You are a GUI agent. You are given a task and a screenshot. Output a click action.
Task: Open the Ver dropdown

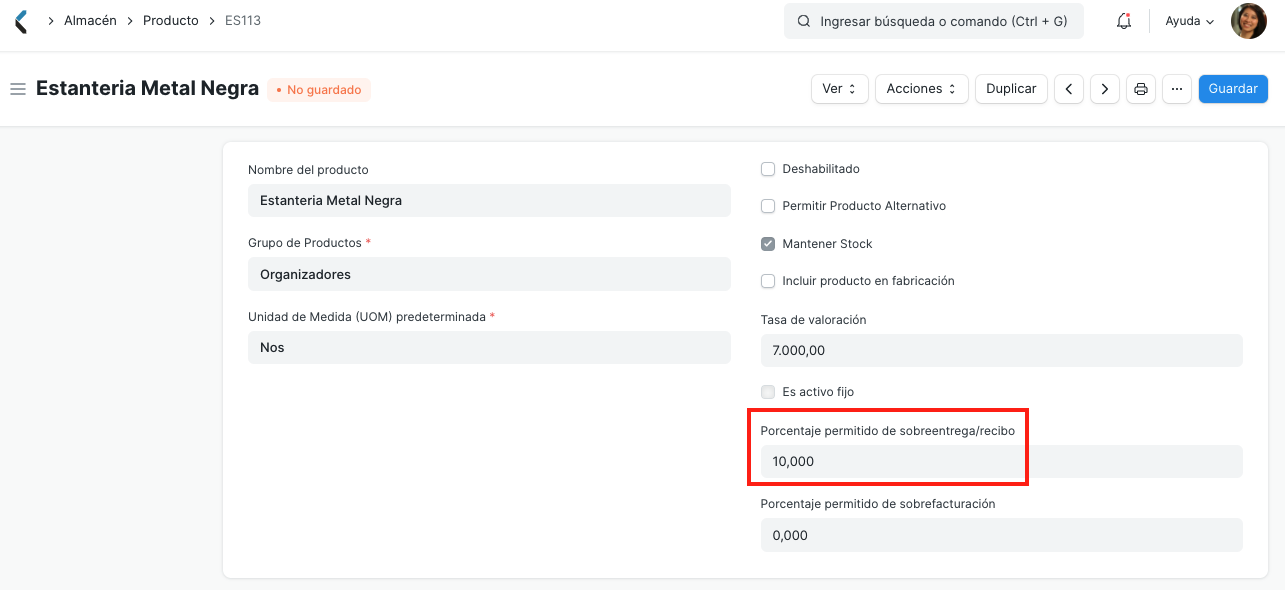pos(839,89)
